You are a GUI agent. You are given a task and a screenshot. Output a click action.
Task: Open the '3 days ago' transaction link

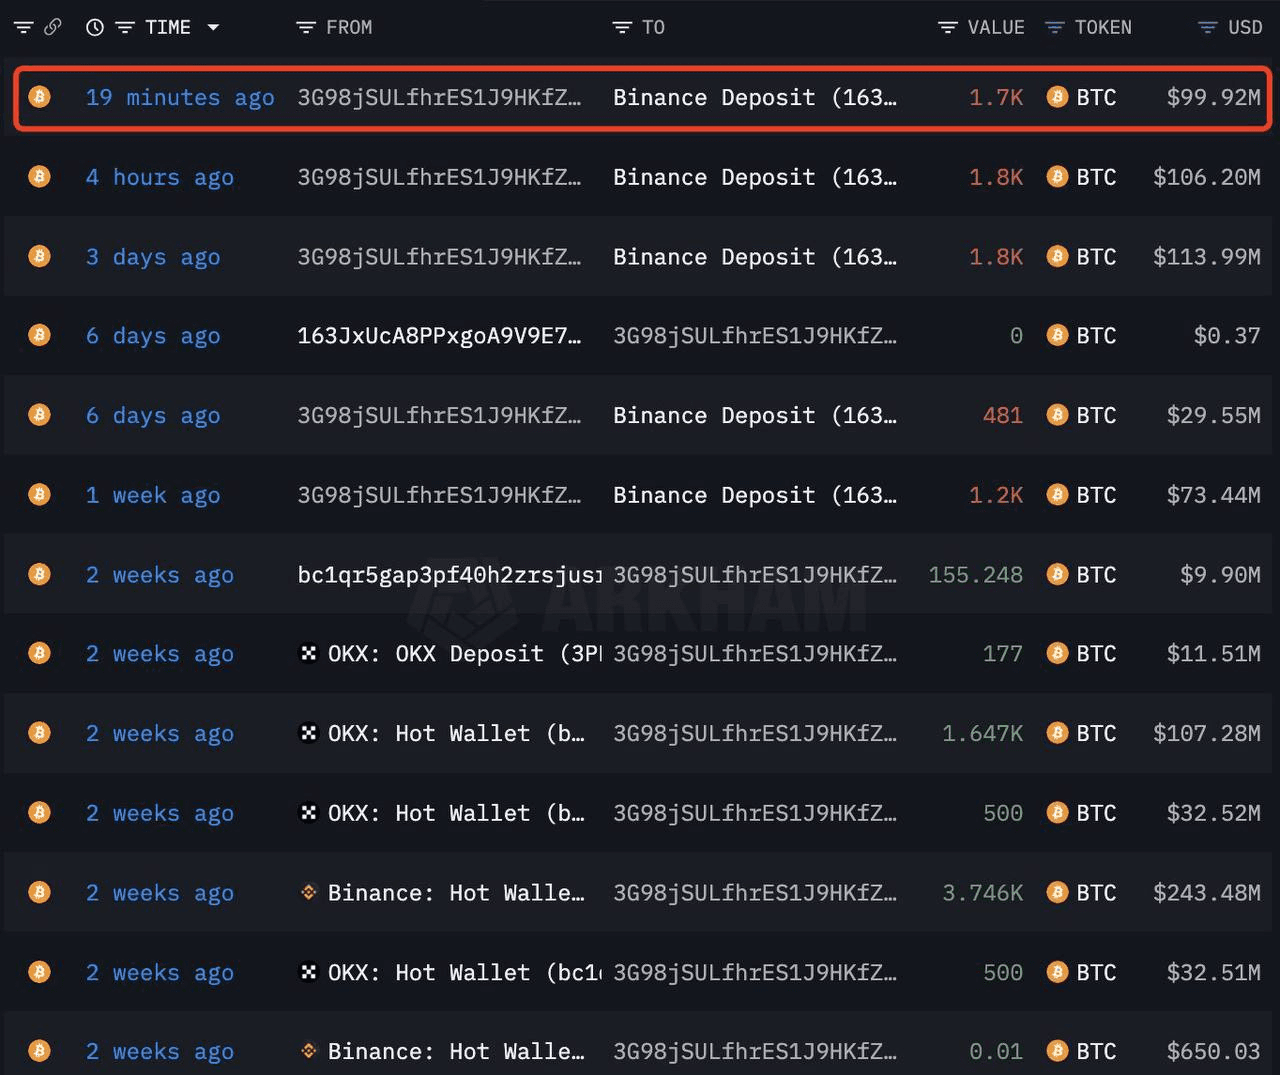click(153, 257)
